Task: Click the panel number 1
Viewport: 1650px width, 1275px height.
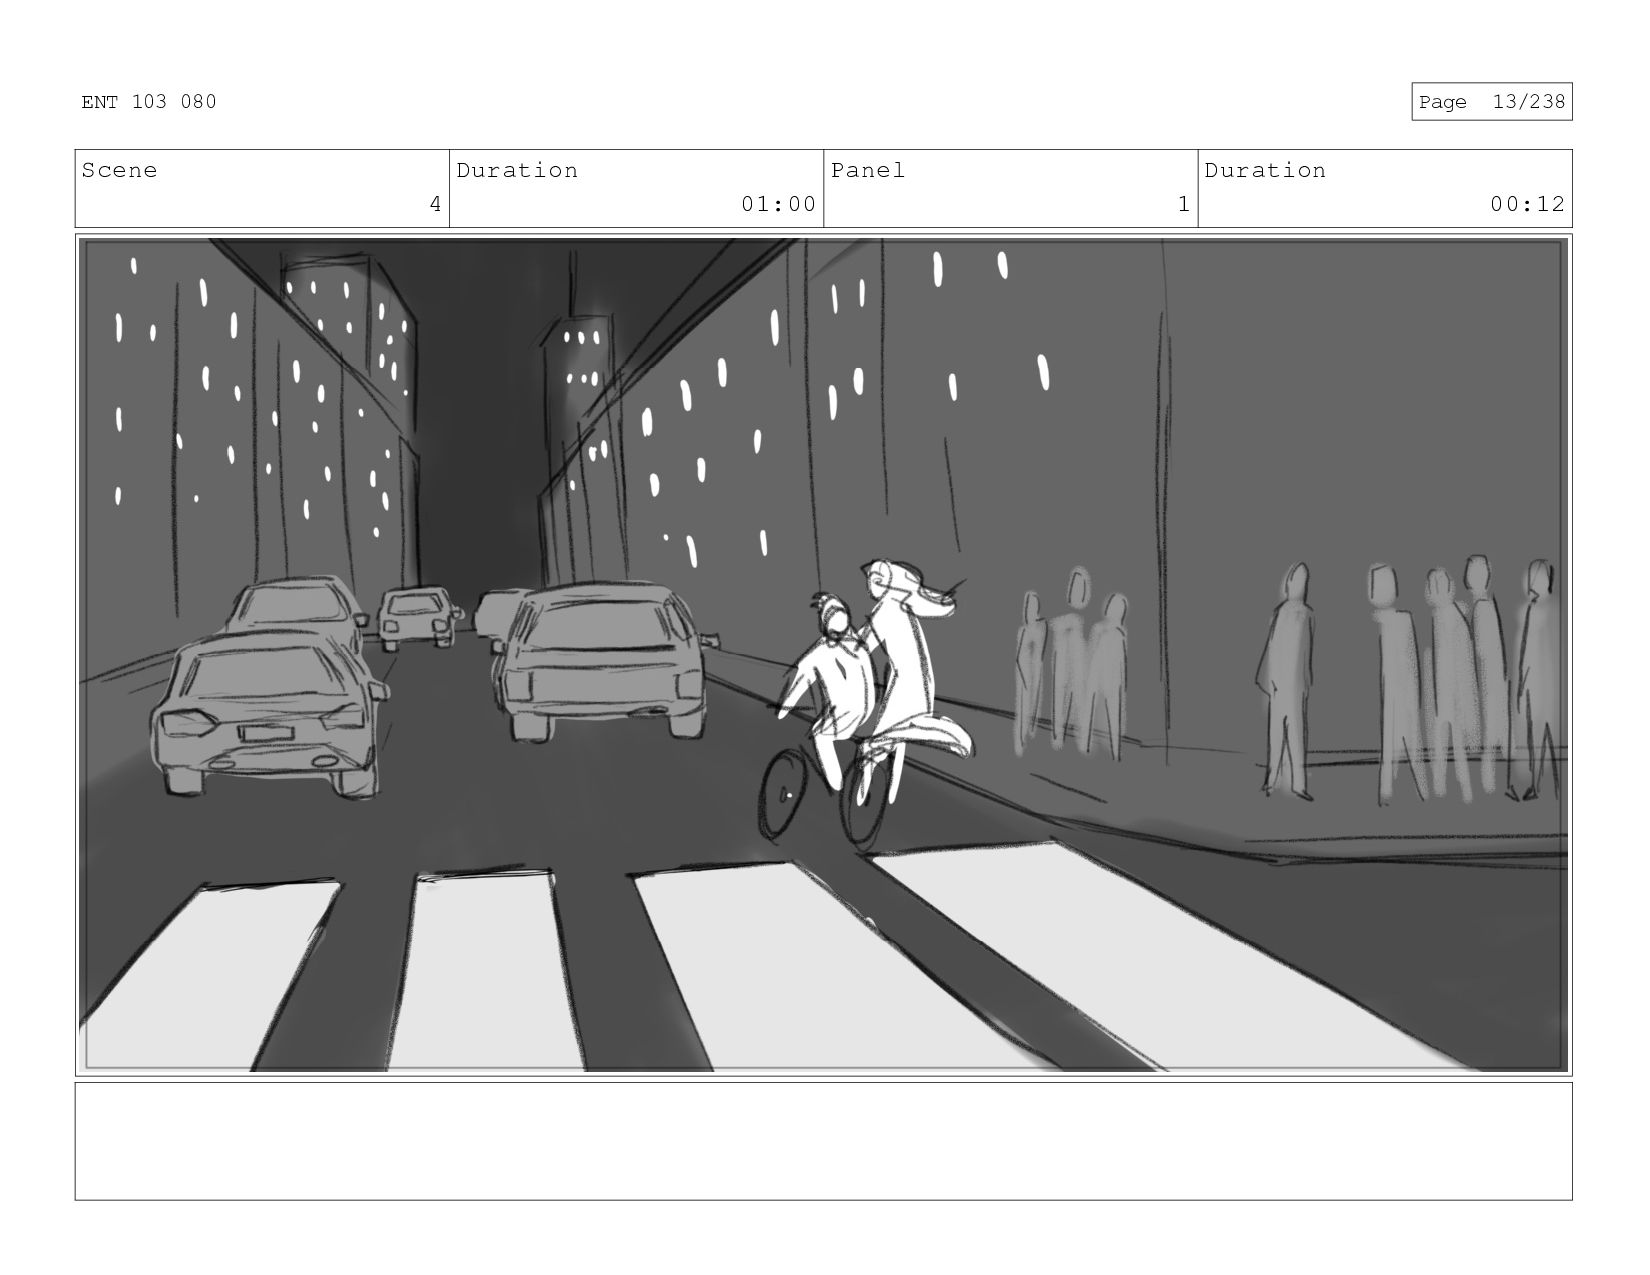Action: (1184, 205)
